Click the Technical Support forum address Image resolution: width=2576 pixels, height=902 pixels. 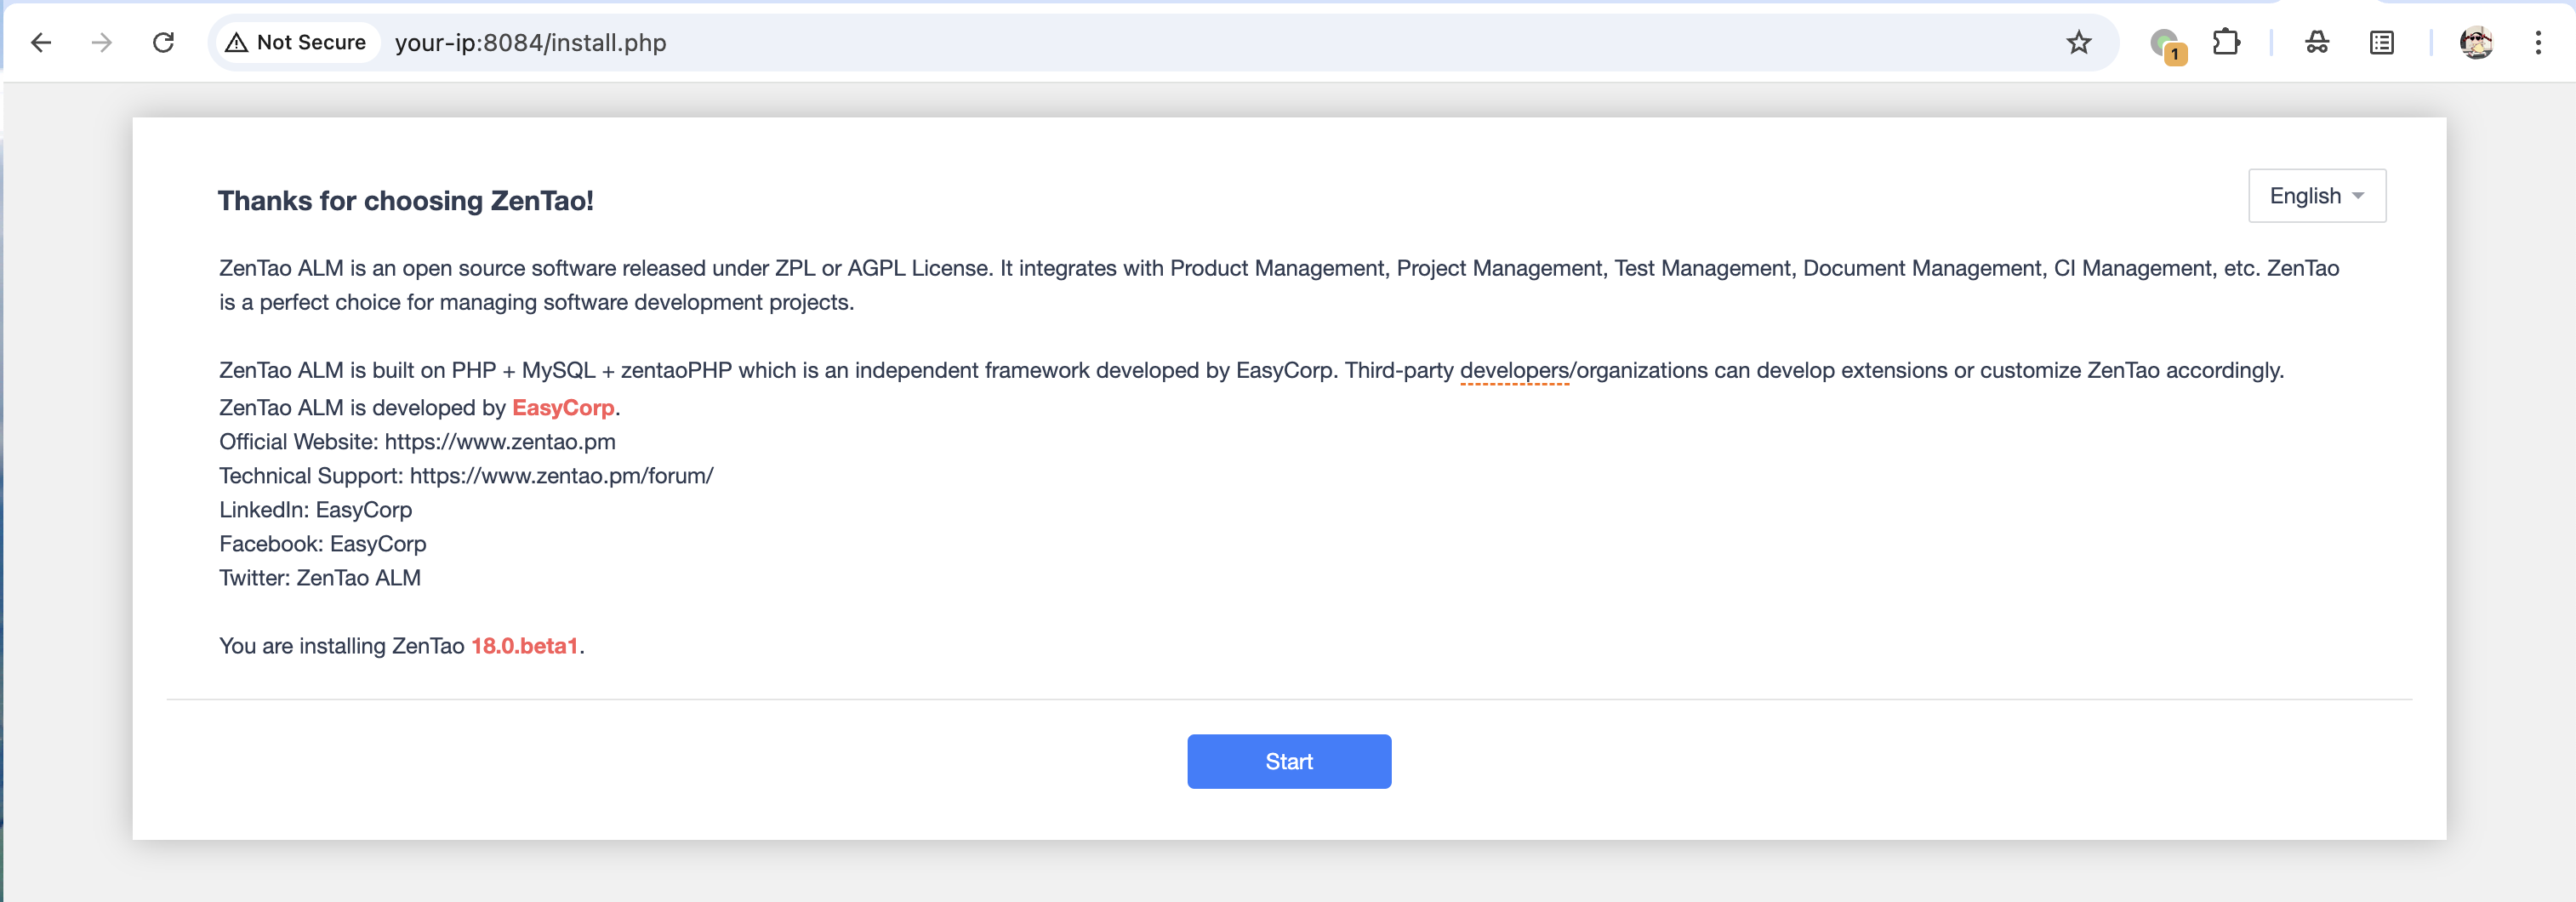(561, 476)
